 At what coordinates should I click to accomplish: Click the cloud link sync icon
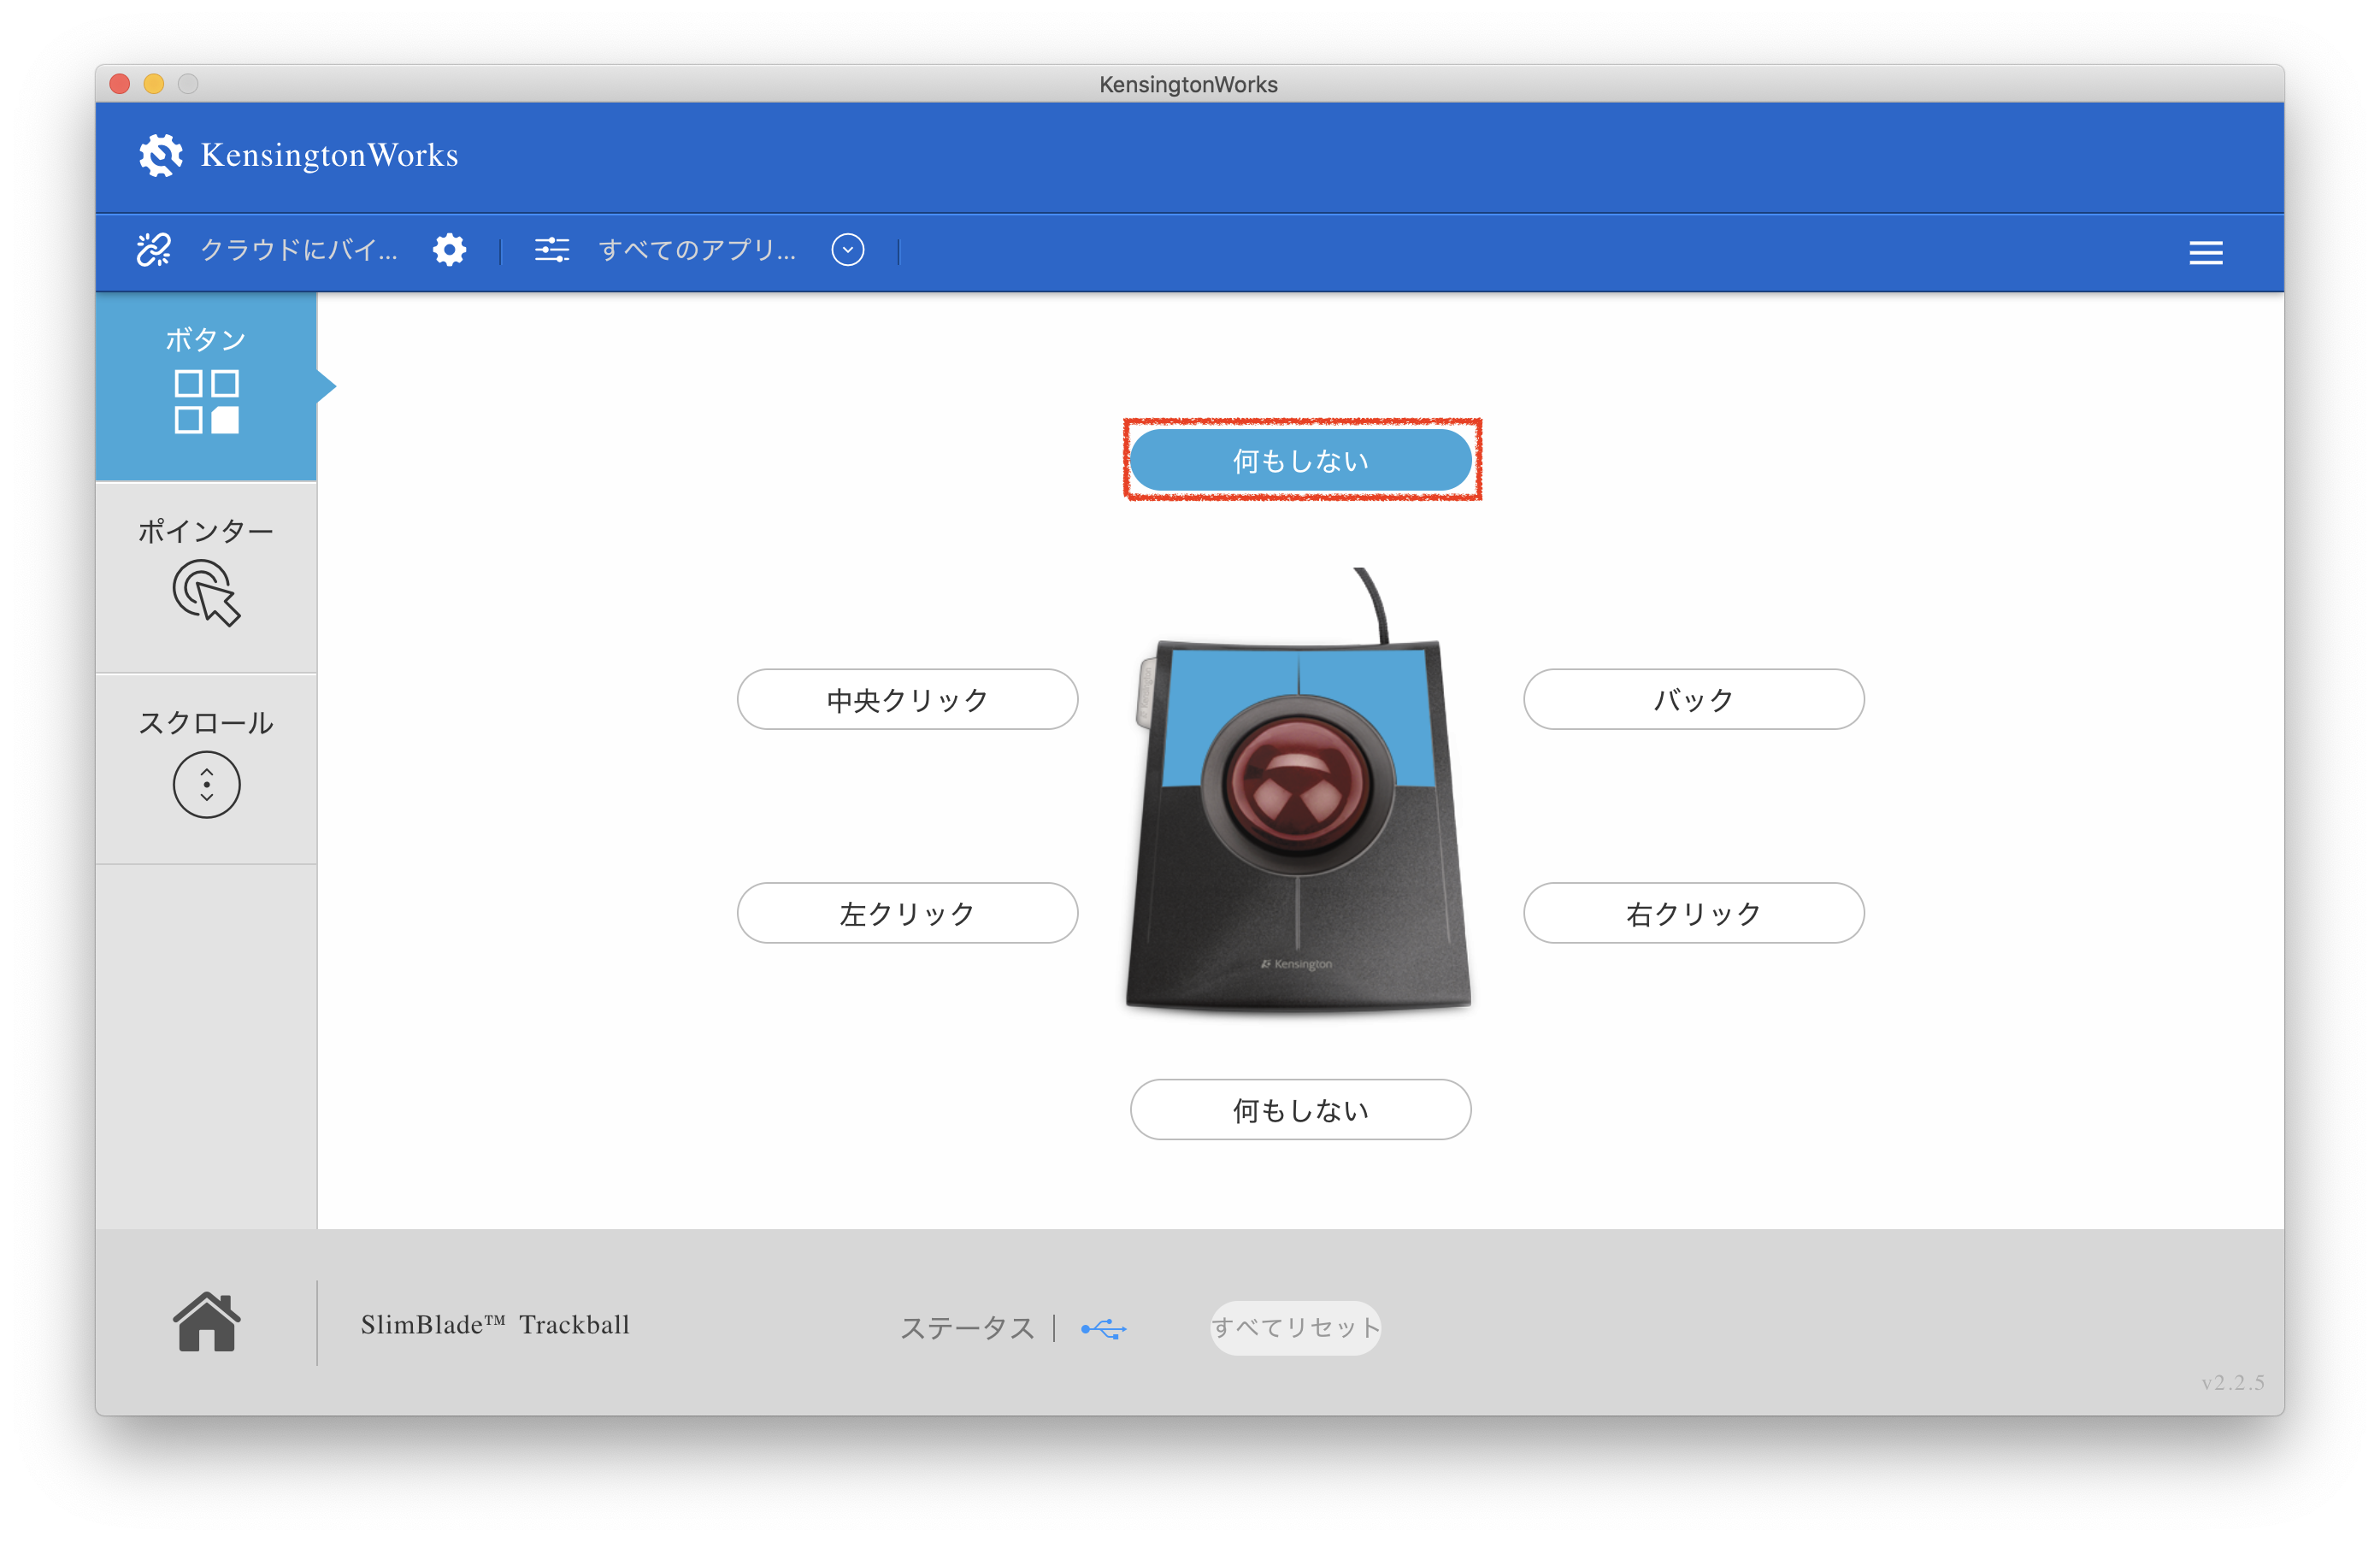[x=154, y=250]
